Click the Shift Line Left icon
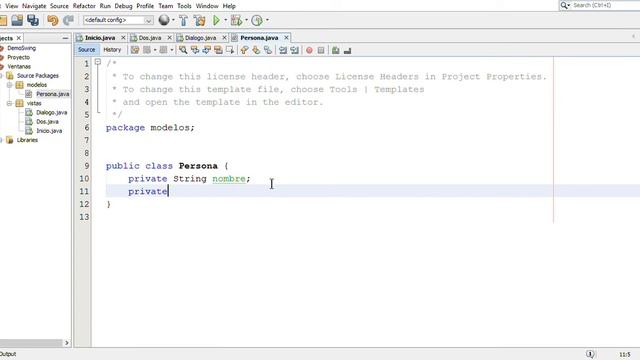640x360 pixels. 282,50
